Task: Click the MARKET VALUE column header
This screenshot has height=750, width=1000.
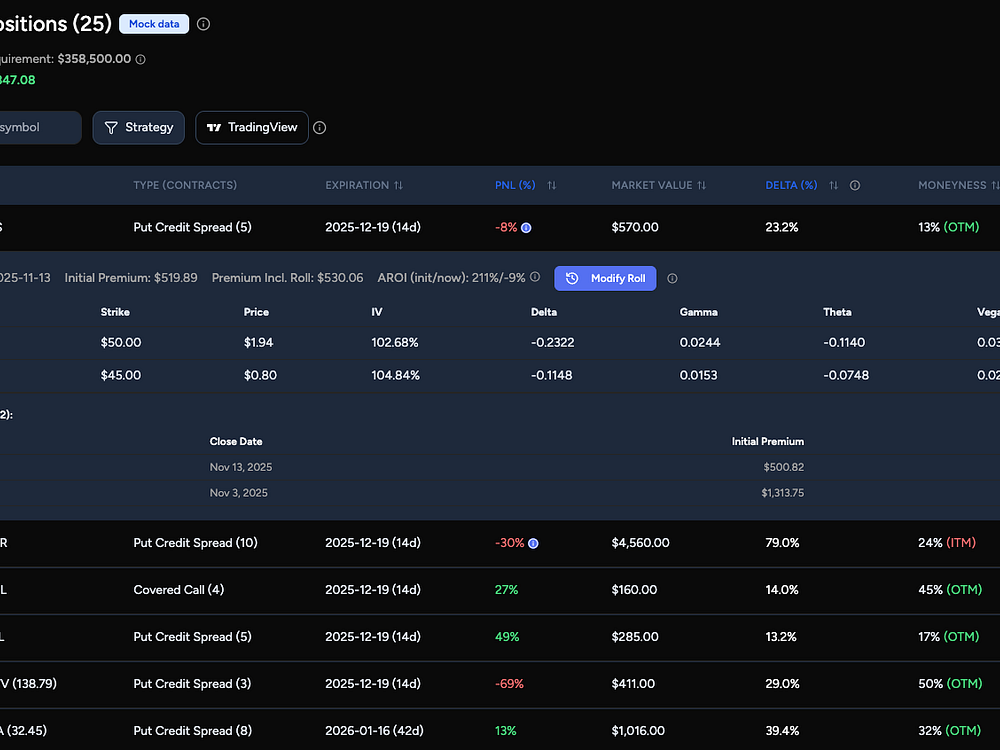Action: tap(652, 185)
